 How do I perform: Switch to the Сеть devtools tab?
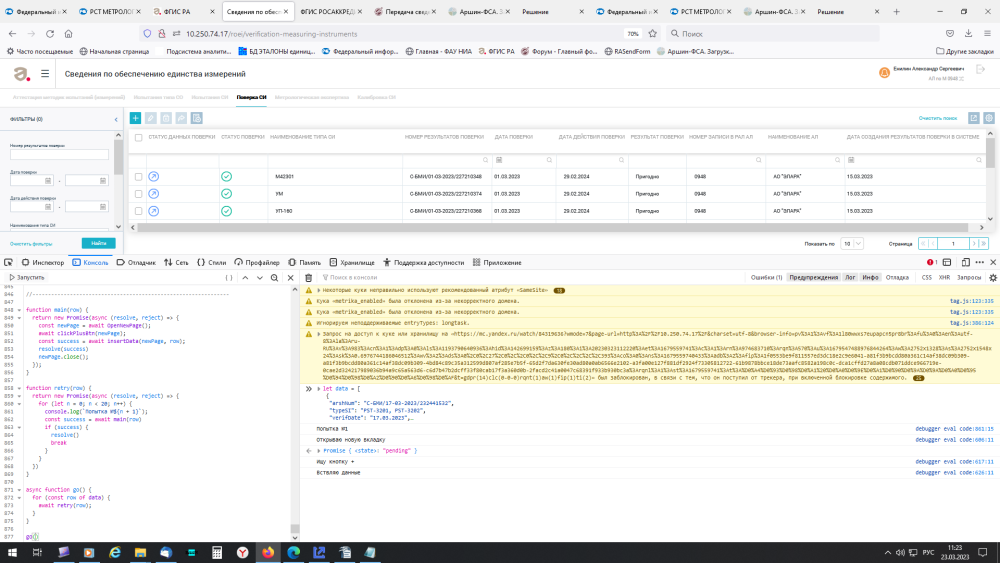(177, 262)
